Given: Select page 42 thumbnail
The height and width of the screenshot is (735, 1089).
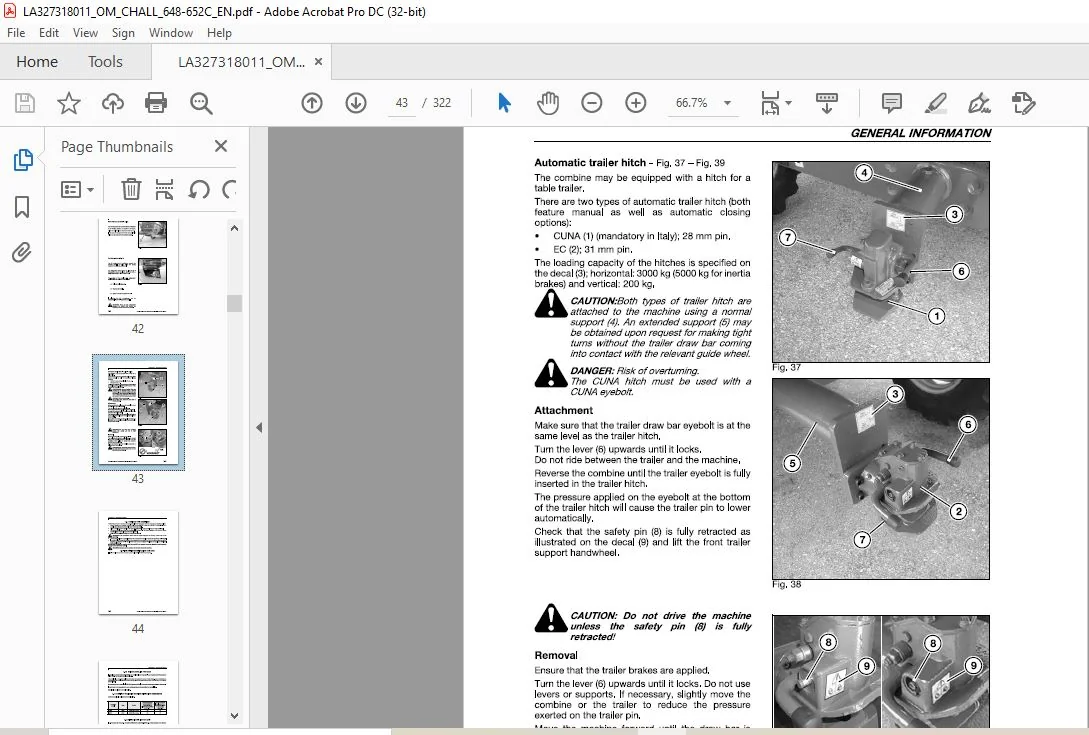Looking at the screenshot, I should pos(138,267).
